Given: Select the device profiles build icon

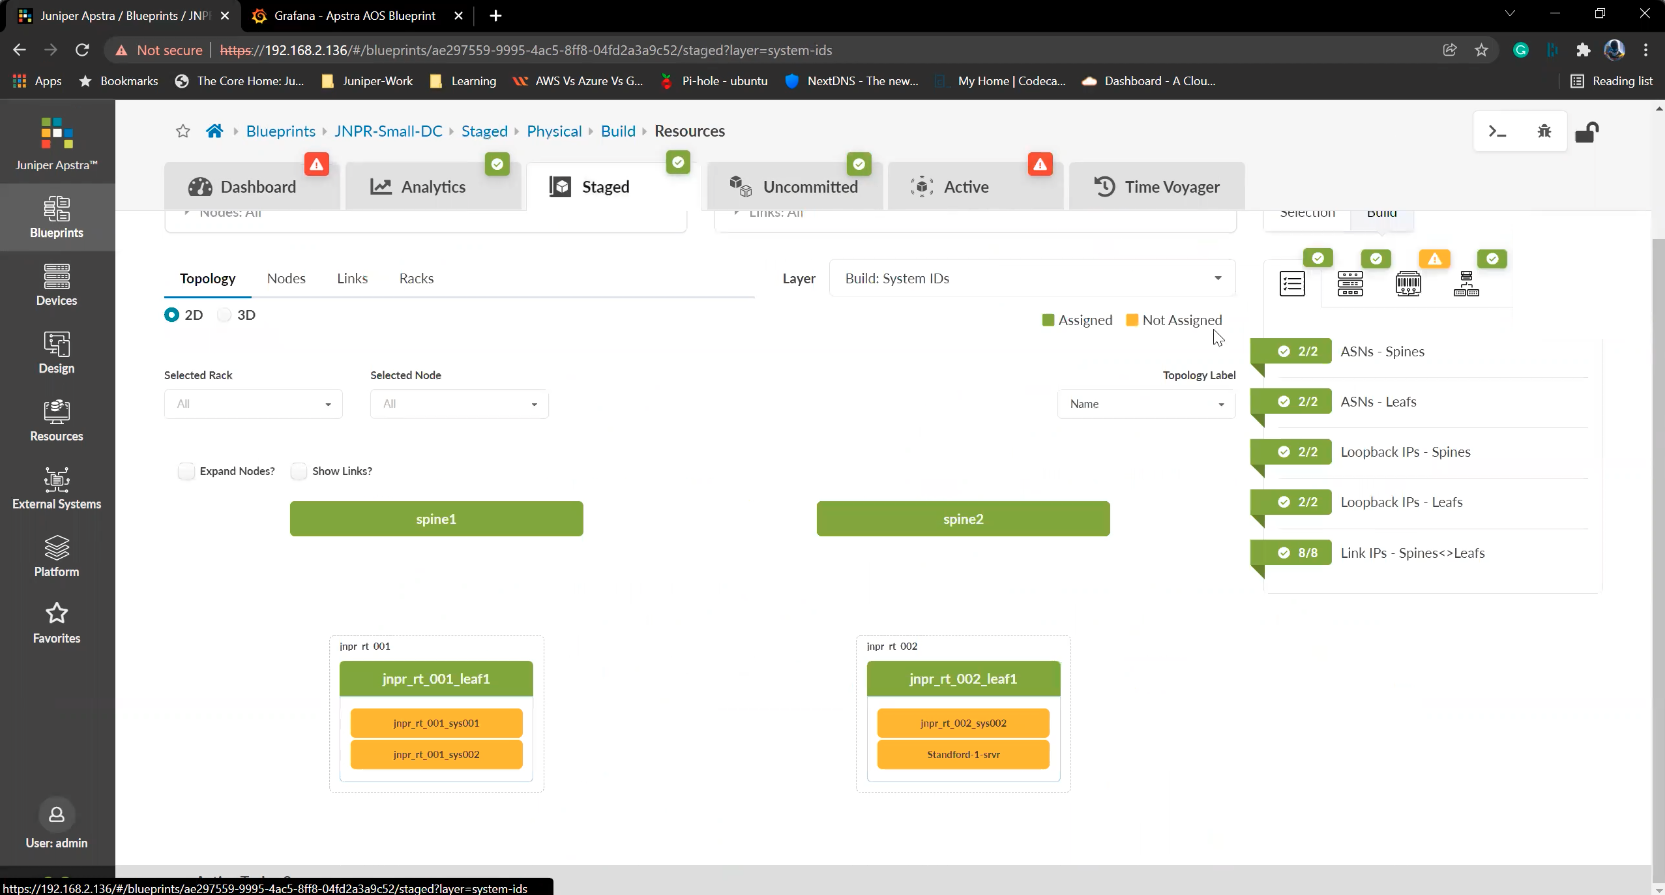Looking at the screenshot, I should click(x=1350, y=284).
